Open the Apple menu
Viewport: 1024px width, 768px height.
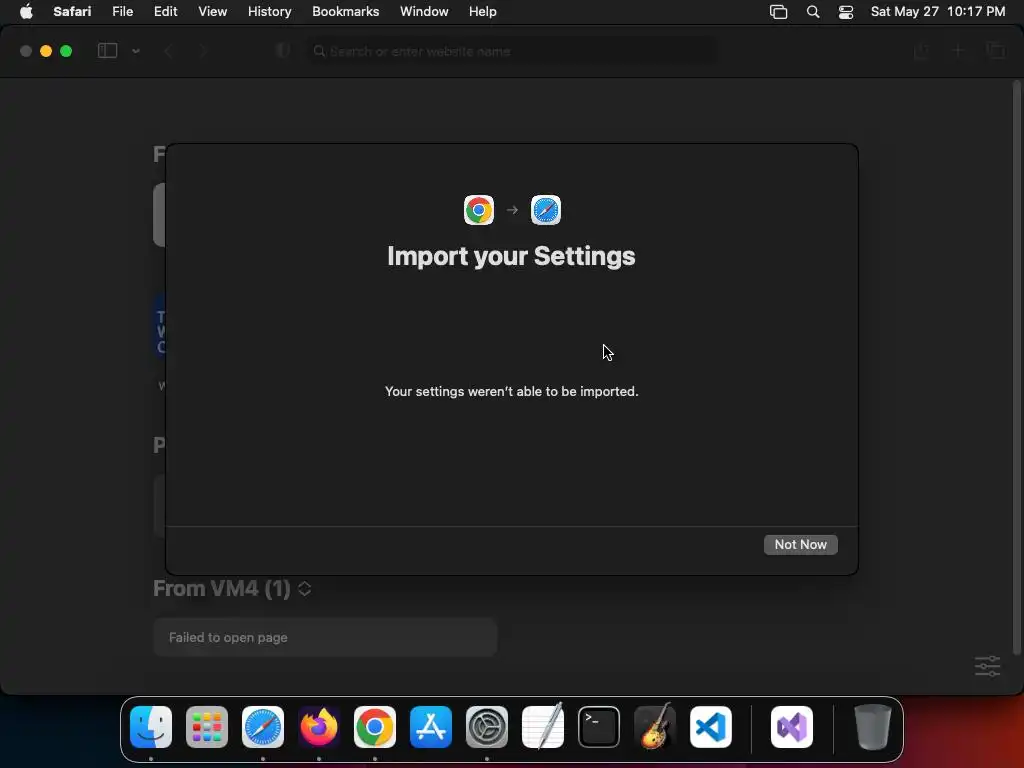[x=26, y=12]
